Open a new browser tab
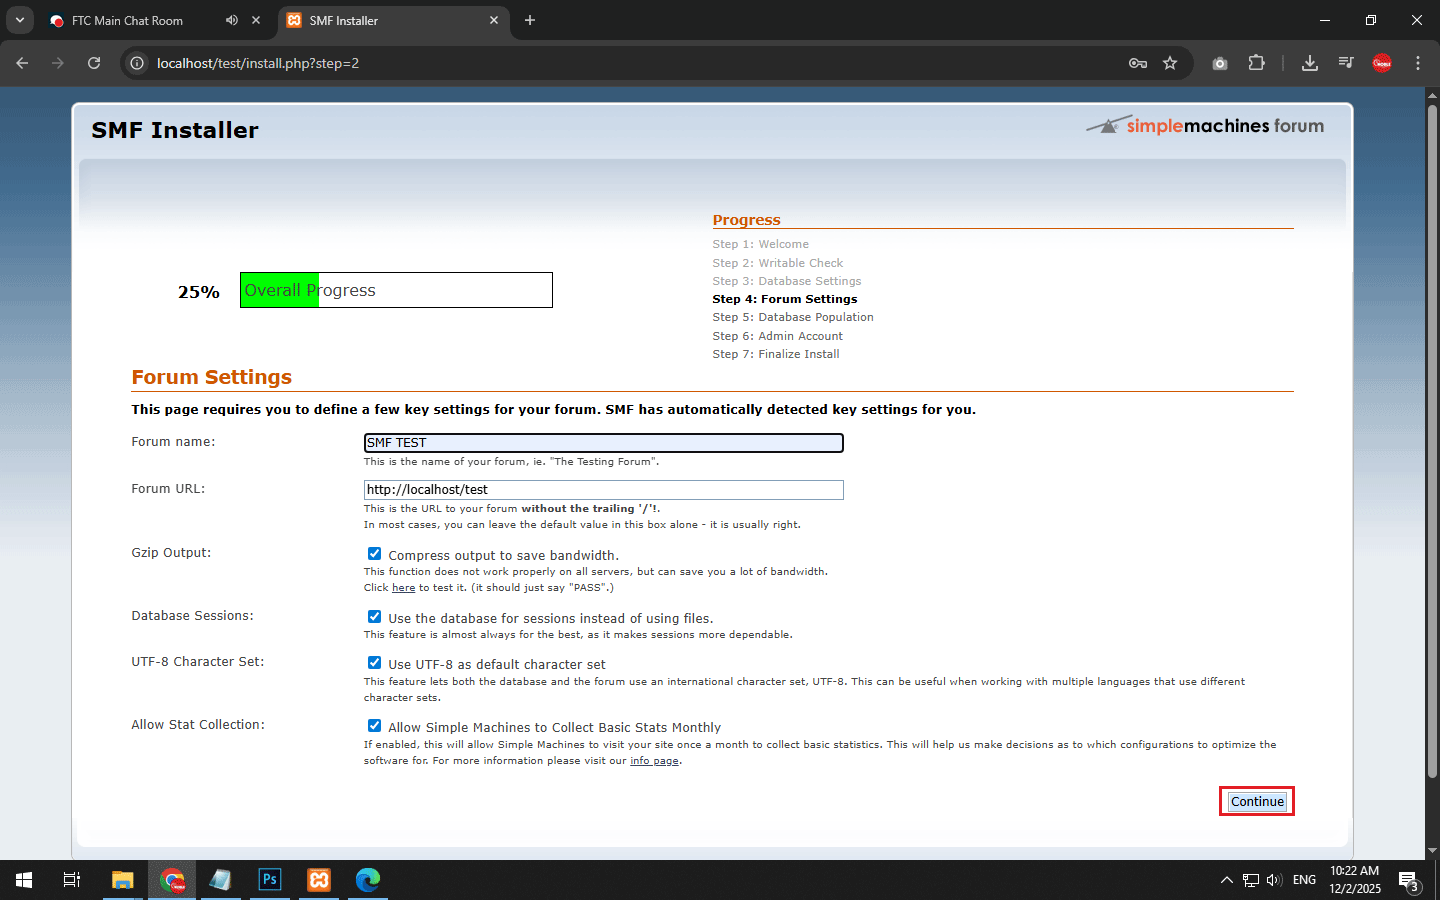Viewport: 1440px width, 900px height. (x=530, y=20)
